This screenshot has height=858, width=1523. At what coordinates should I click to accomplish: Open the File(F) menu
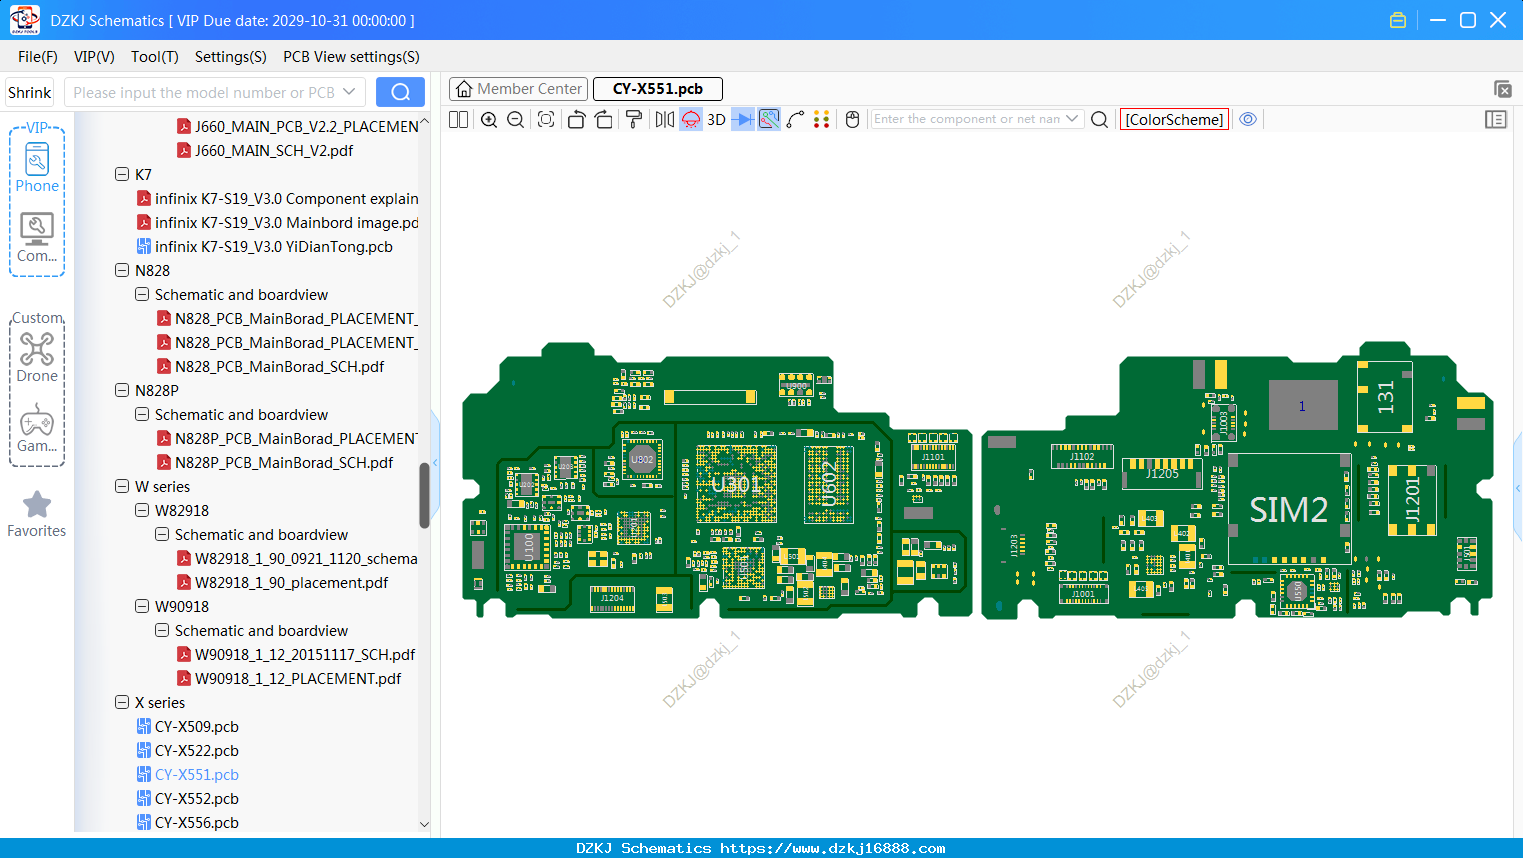click(x=38, y=57)
